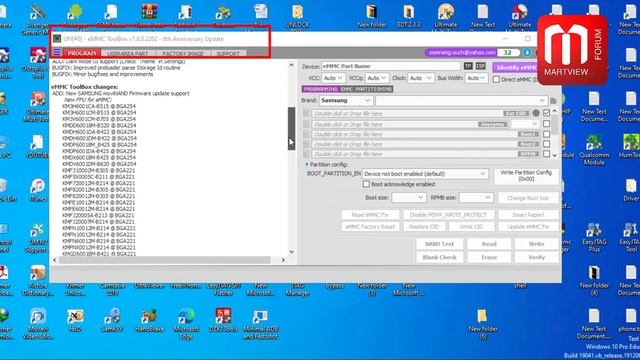Click the file list scroll-down arrow
The width and height of the screenshot is (640, 360).
pos(554,155)
